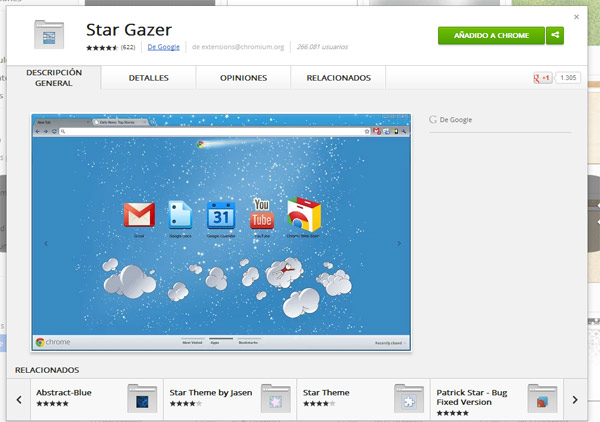Click the (622) ratings count

(128, 47)
